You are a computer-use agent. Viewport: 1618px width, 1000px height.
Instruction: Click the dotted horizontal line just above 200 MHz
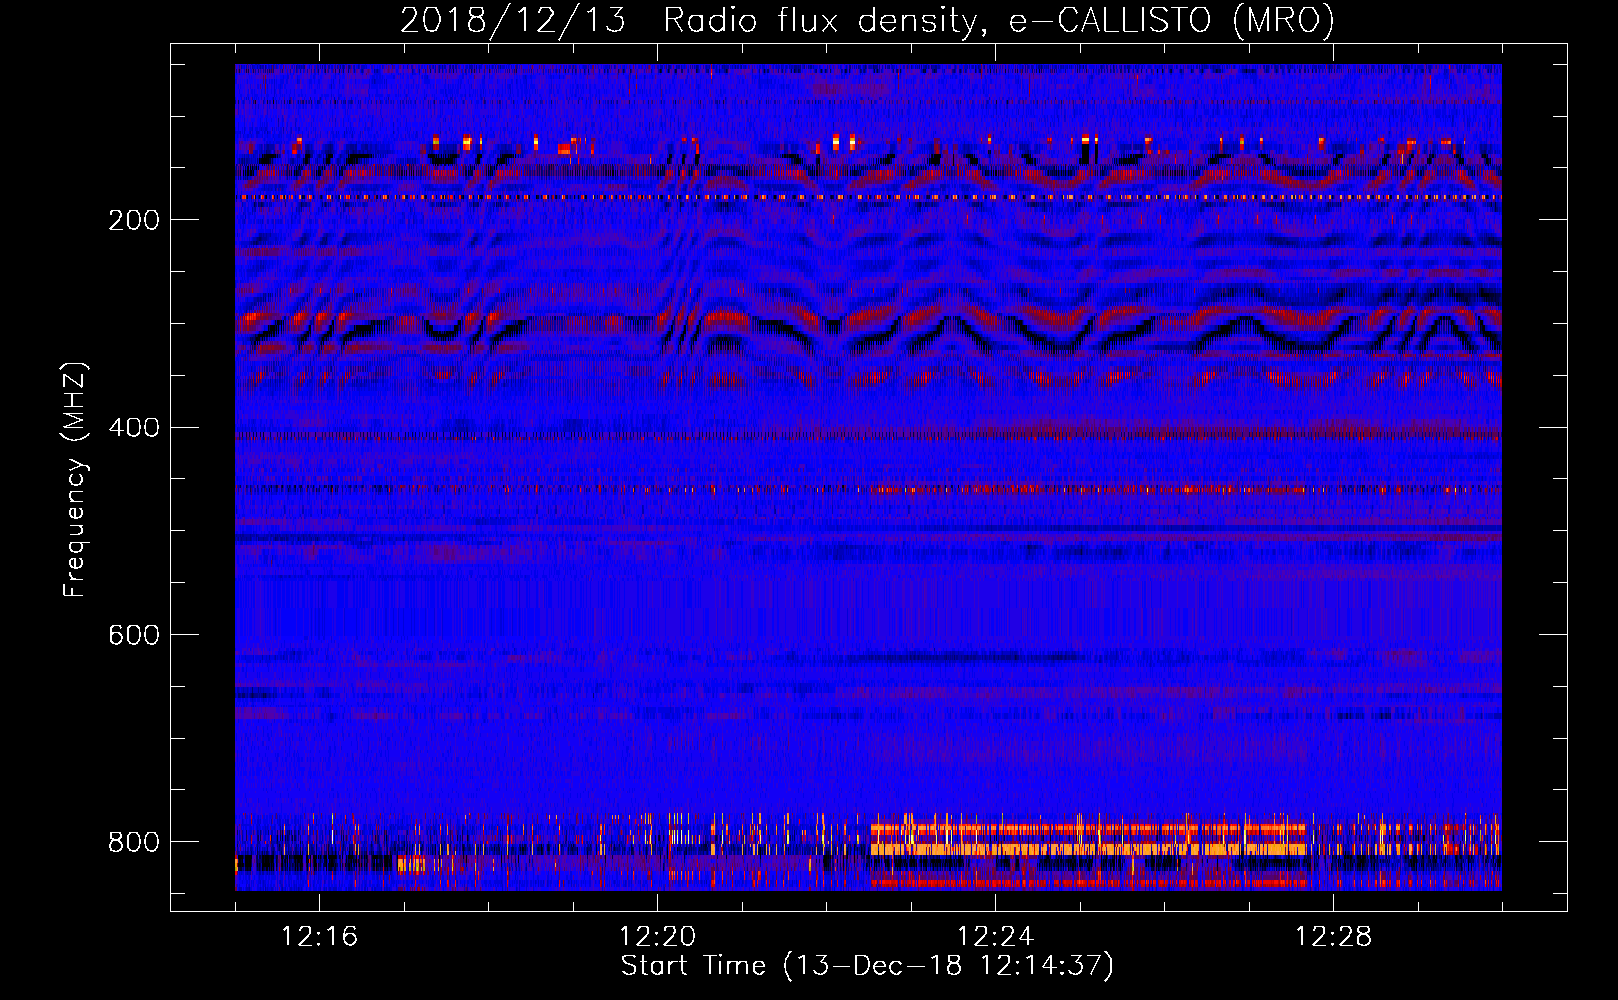tap(868, 198)
